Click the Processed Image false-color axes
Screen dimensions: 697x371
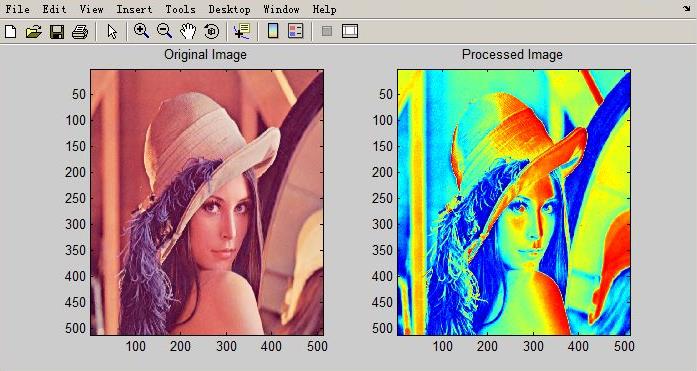pyautogui.click(x=514, y=202)
